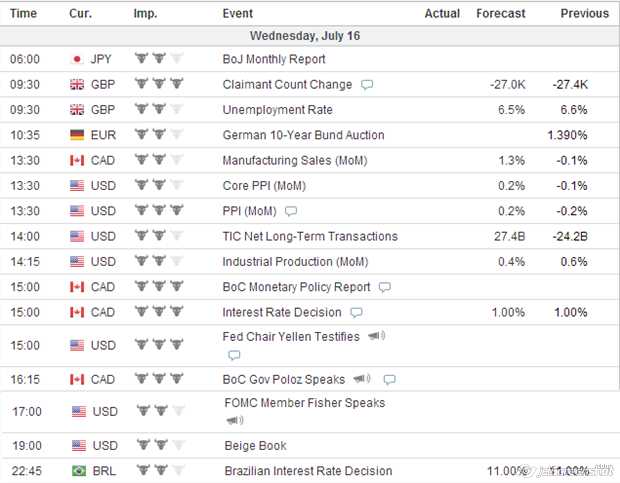Click the Brazil flag icon in BRL row

[79, 471]
